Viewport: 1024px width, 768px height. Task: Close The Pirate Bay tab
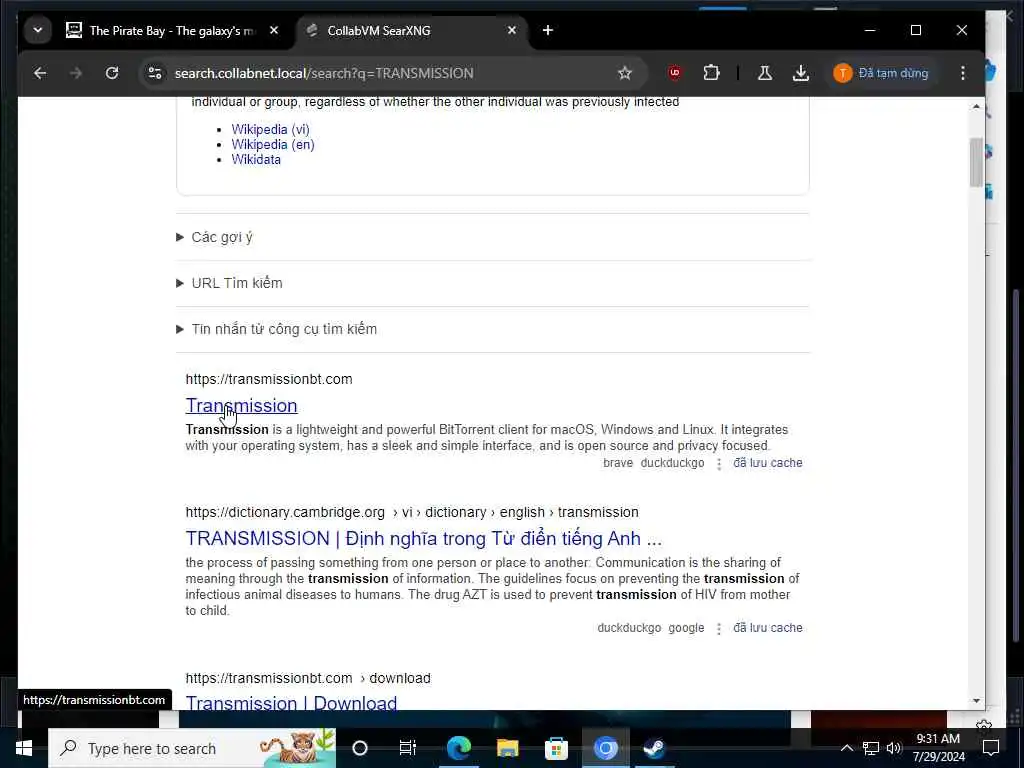click(274, 30)
